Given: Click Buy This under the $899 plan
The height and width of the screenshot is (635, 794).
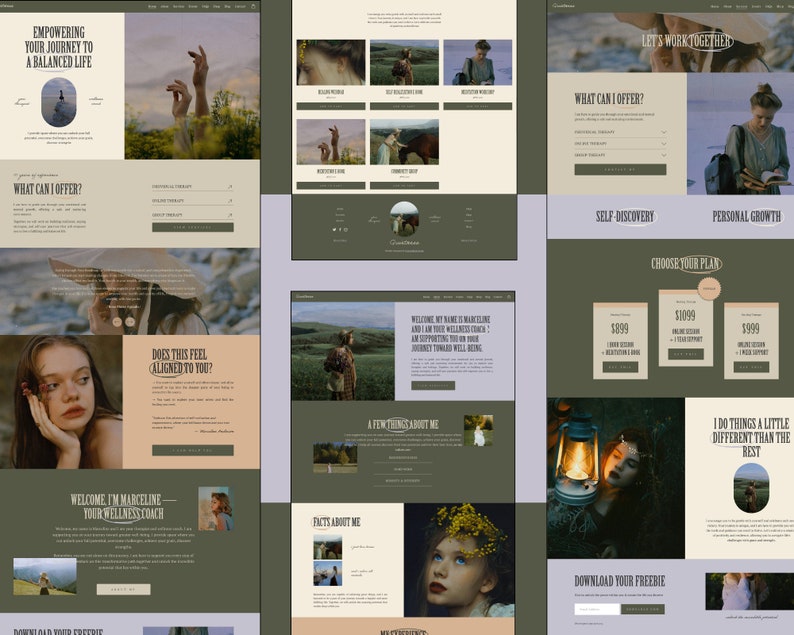Looking at the screenshot, I should pyautogui.click(x=620, y=367).
